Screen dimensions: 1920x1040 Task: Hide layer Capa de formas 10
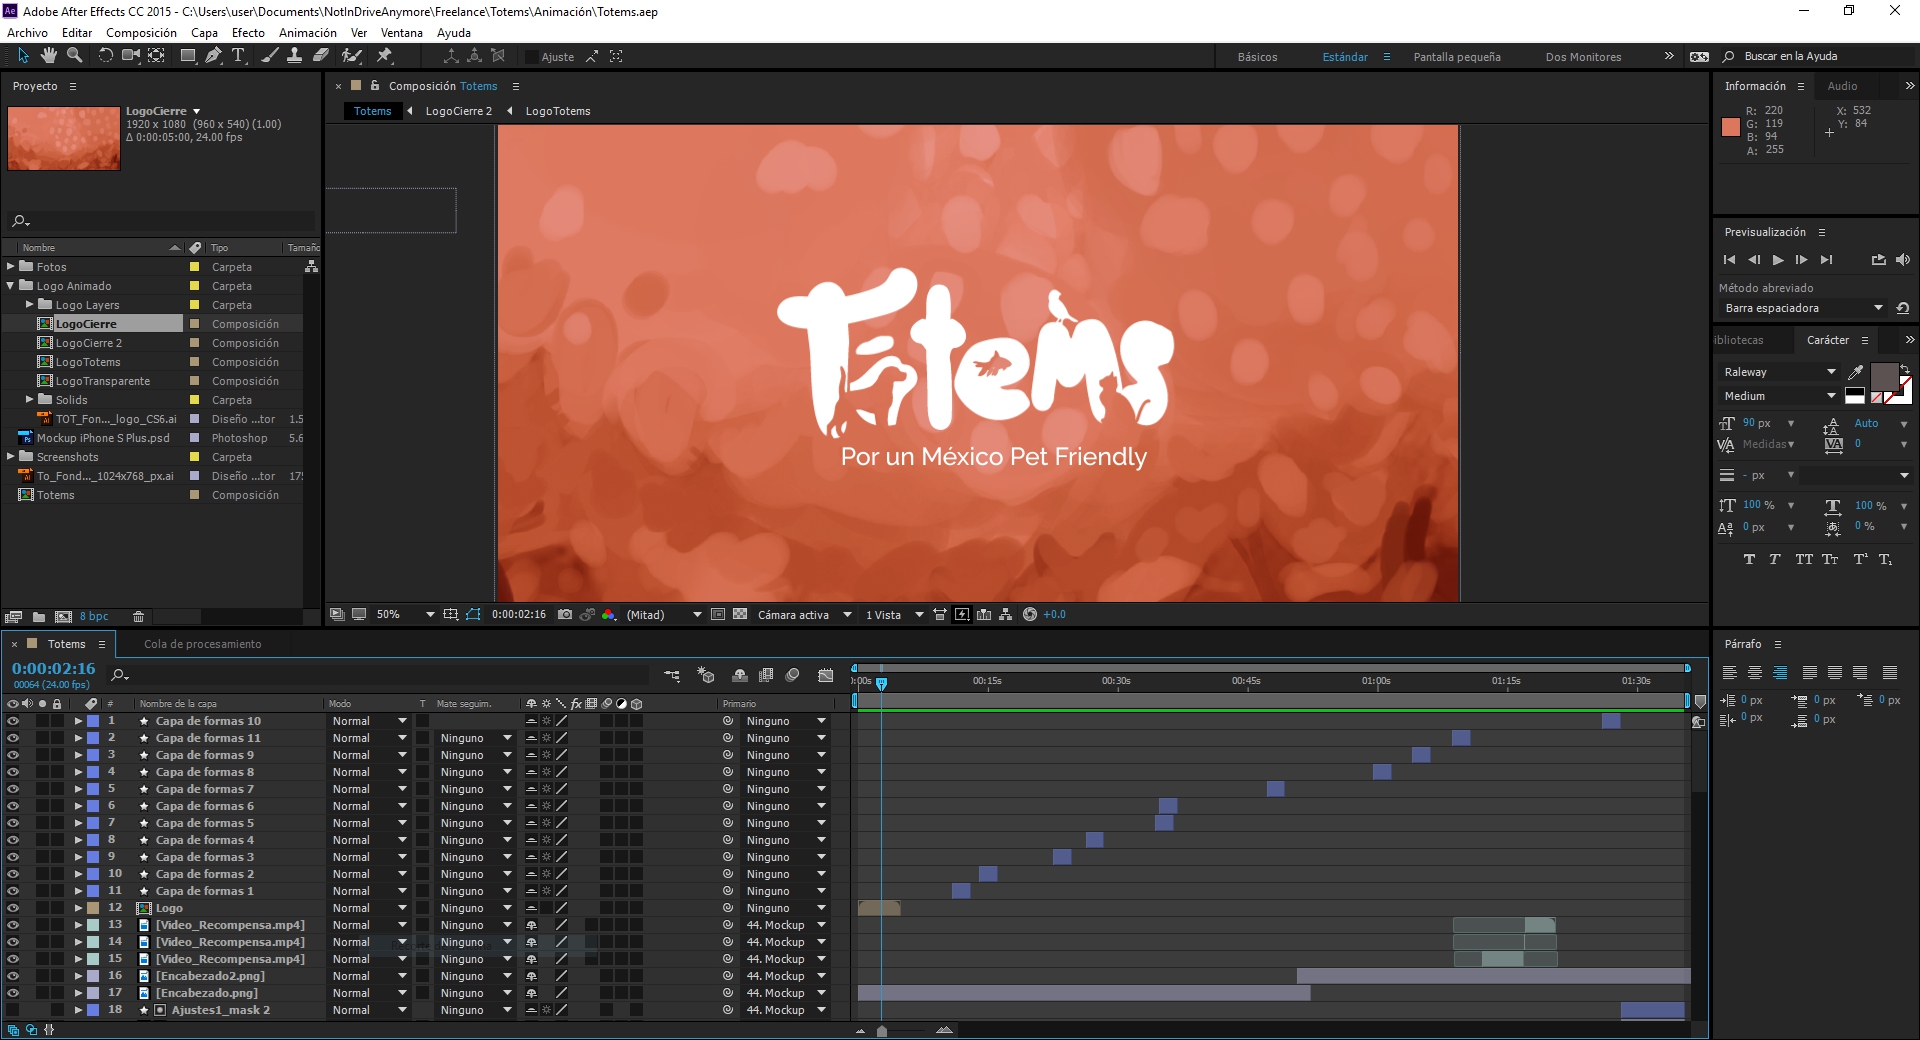[13, 721]
